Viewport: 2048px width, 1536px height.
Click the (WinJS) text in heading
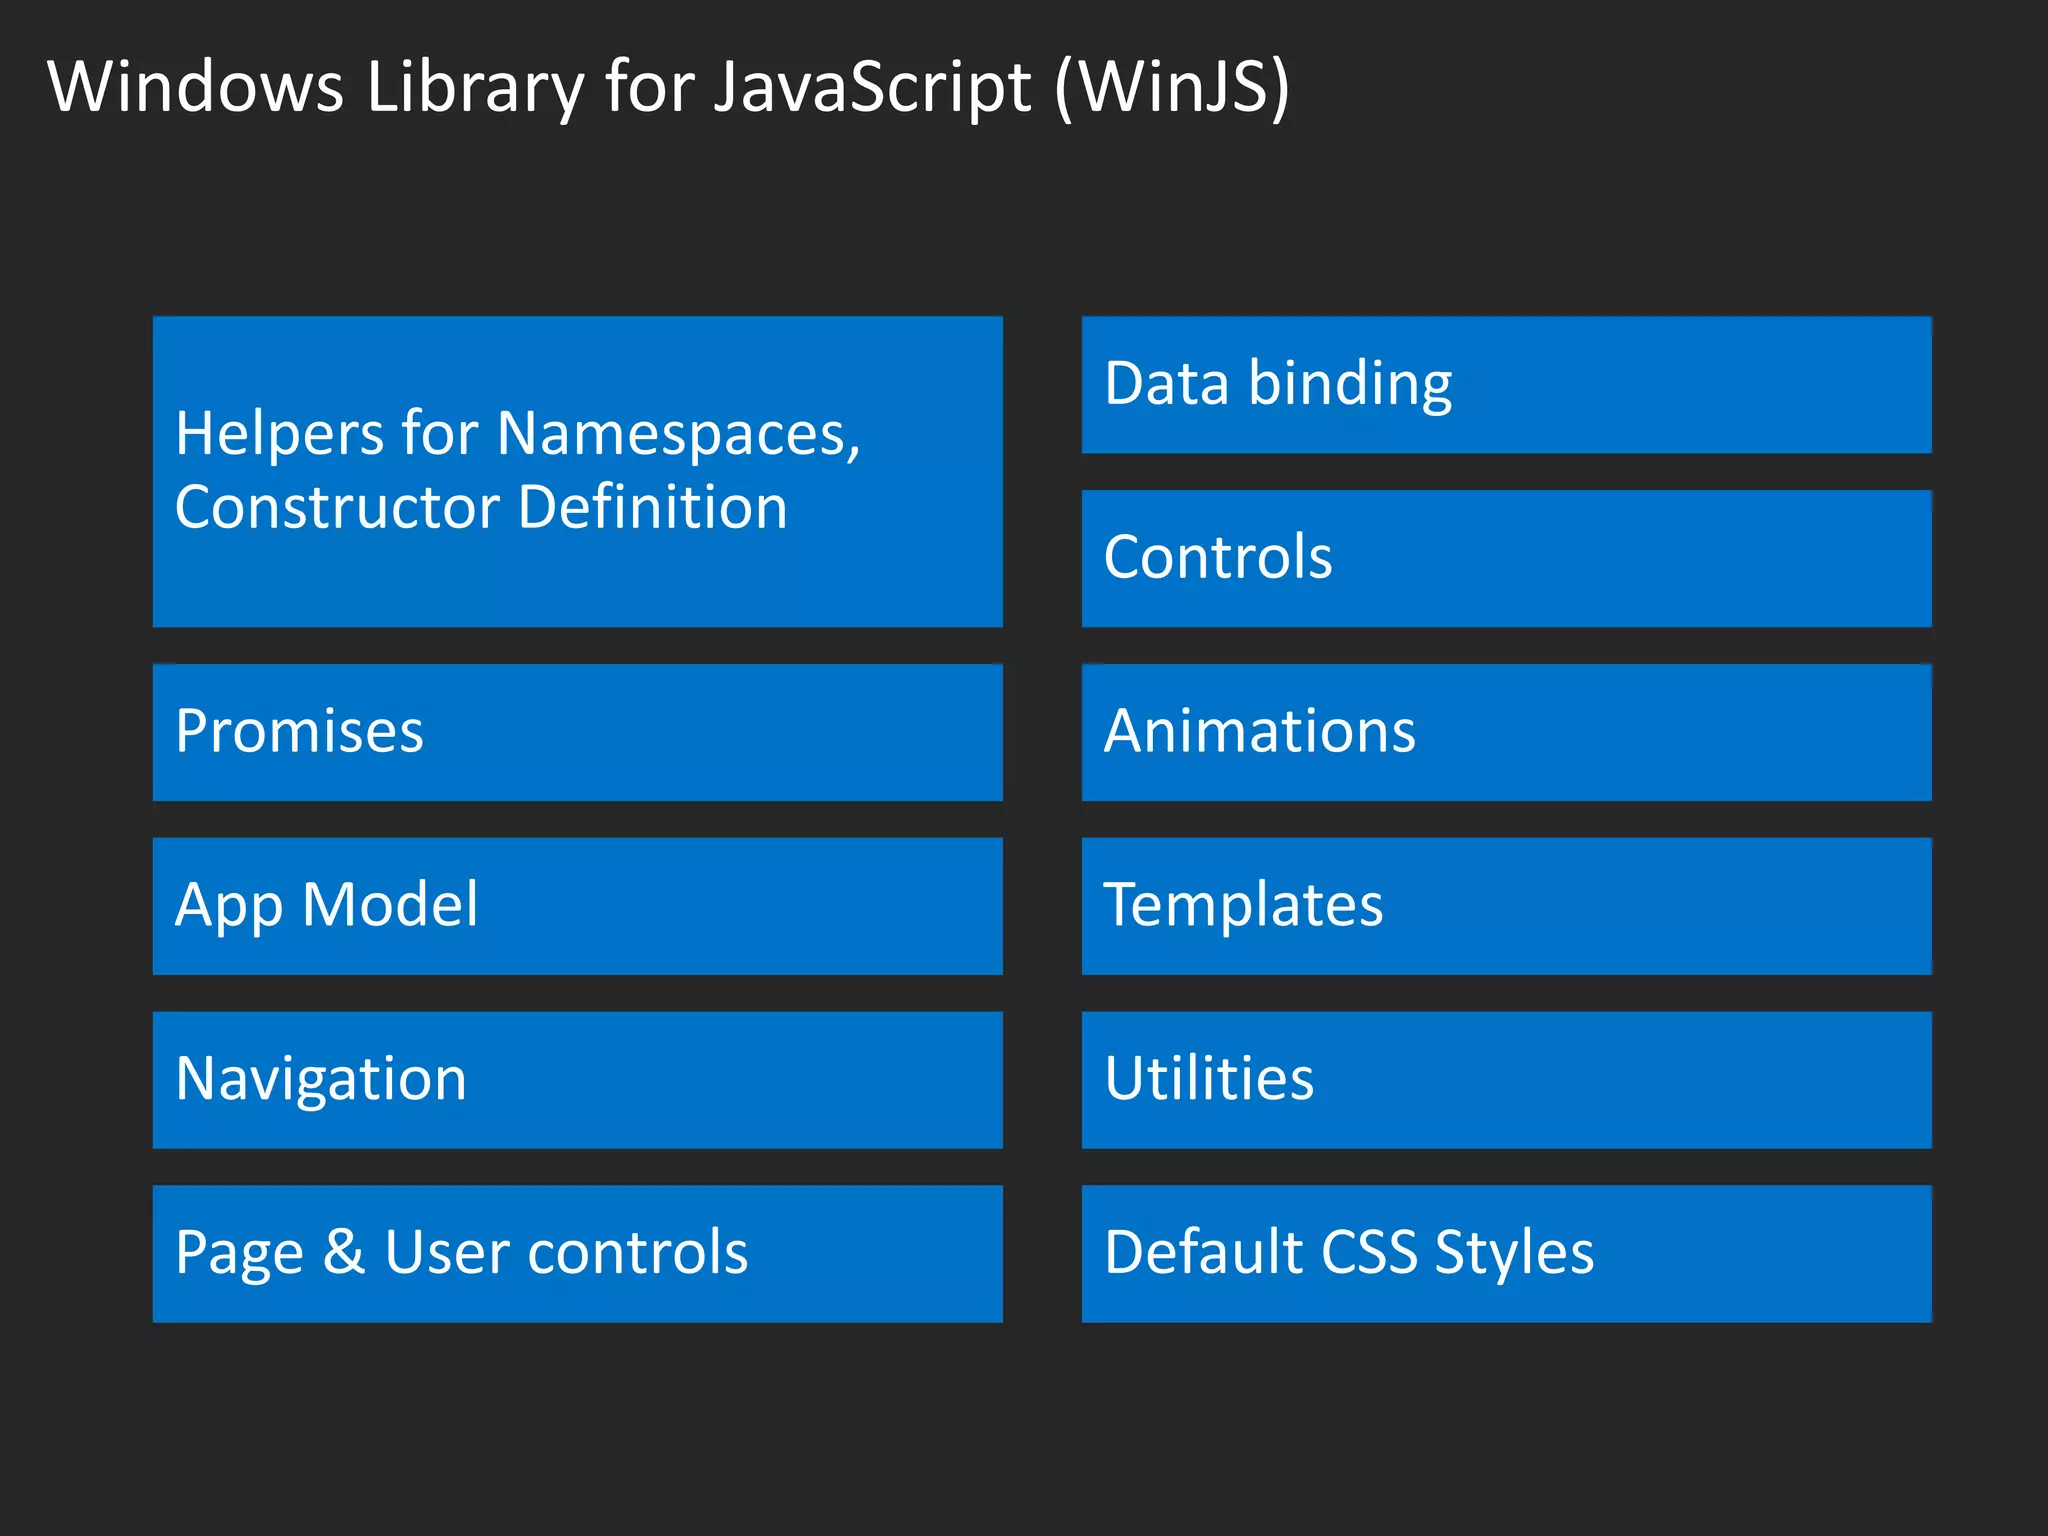click(x=1172, y=88)
